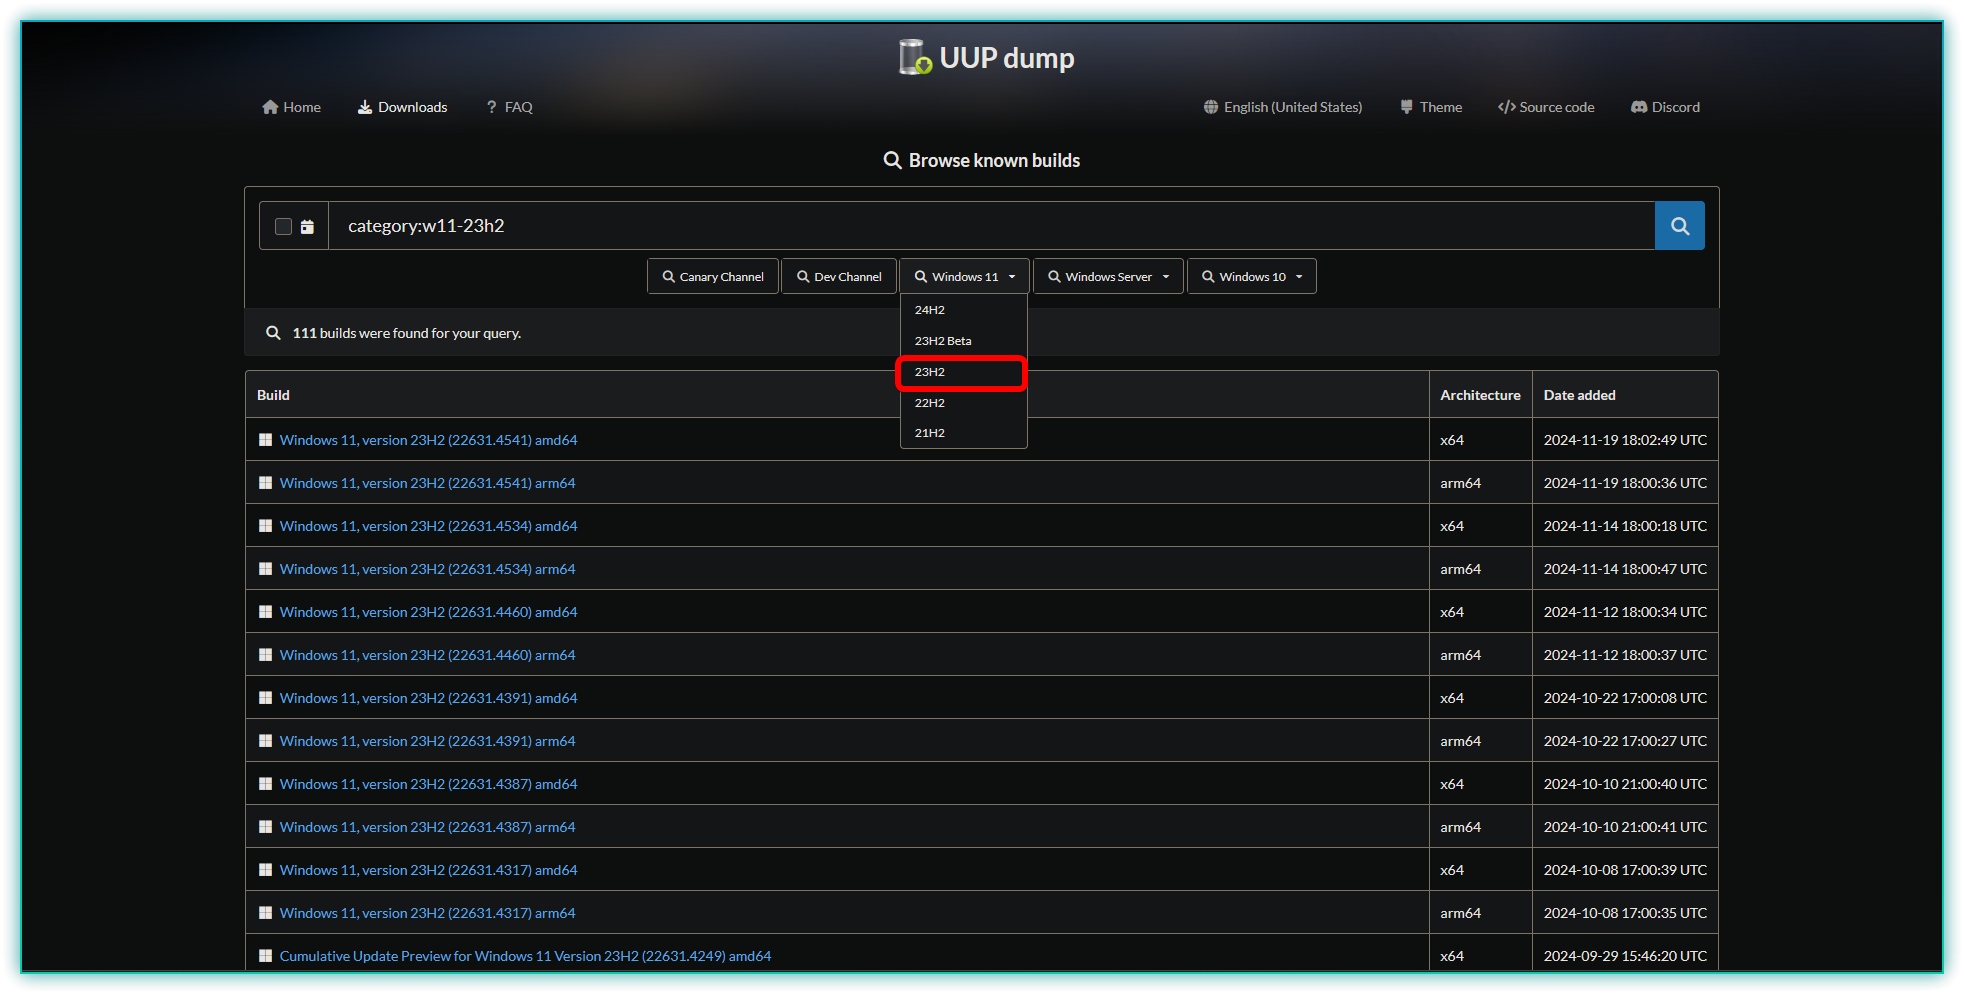Open build 22631.4387 amd64 link
The image size is (1964, 994).
pos(428,784)
